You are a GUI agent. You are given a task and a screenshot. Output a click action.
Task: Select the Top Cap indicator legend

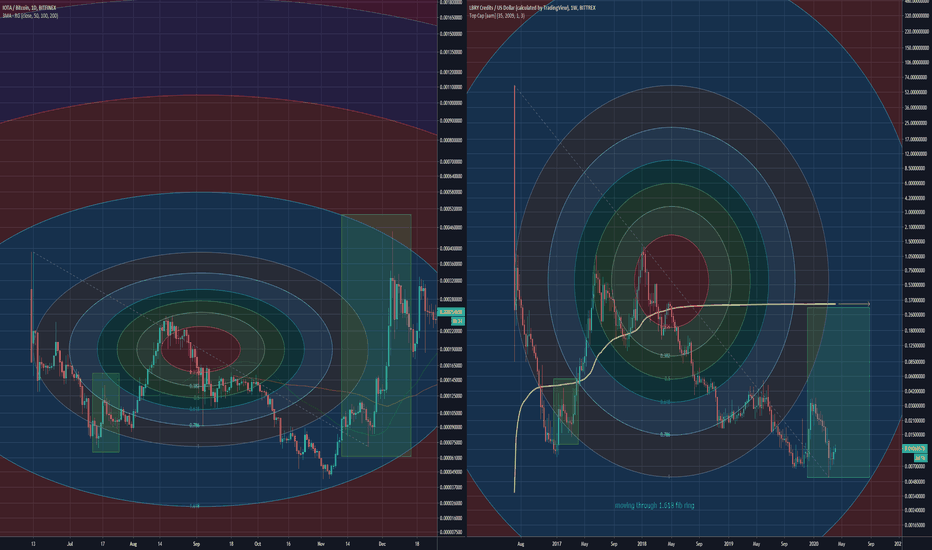pyautogui.click(x=497, y=15)
